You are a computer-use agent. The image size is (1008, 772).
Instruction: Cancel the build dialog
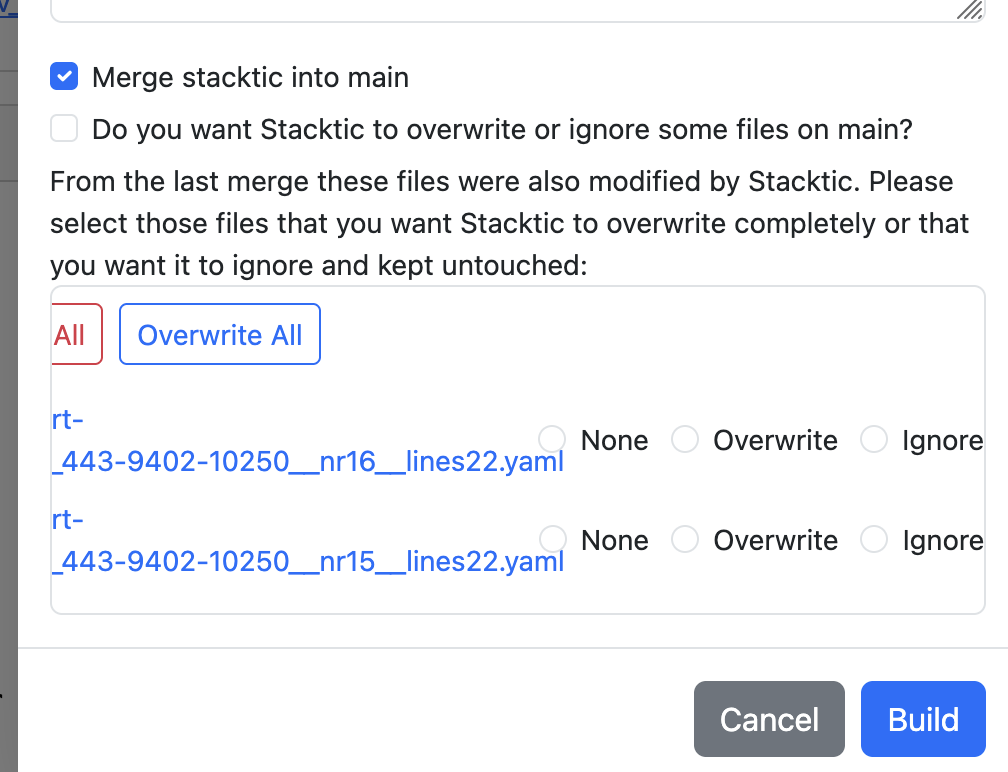point(769,719)
